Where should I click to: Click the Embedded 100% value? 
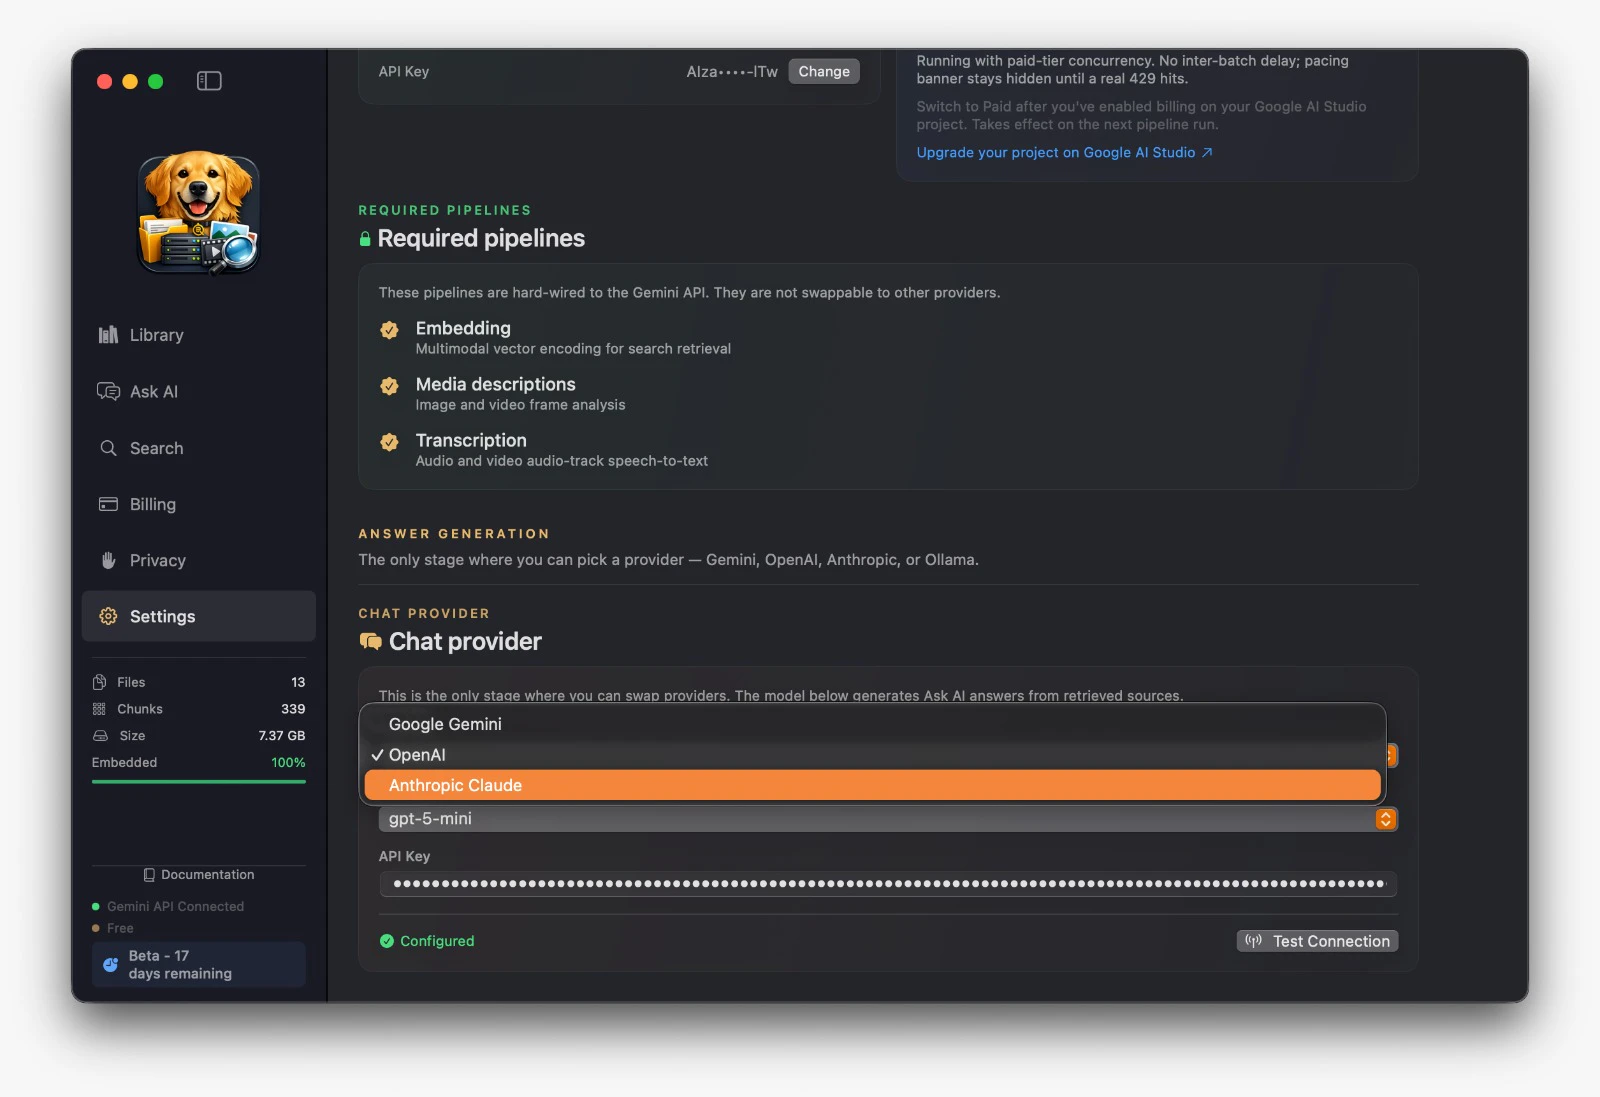(x=288, y=763)
